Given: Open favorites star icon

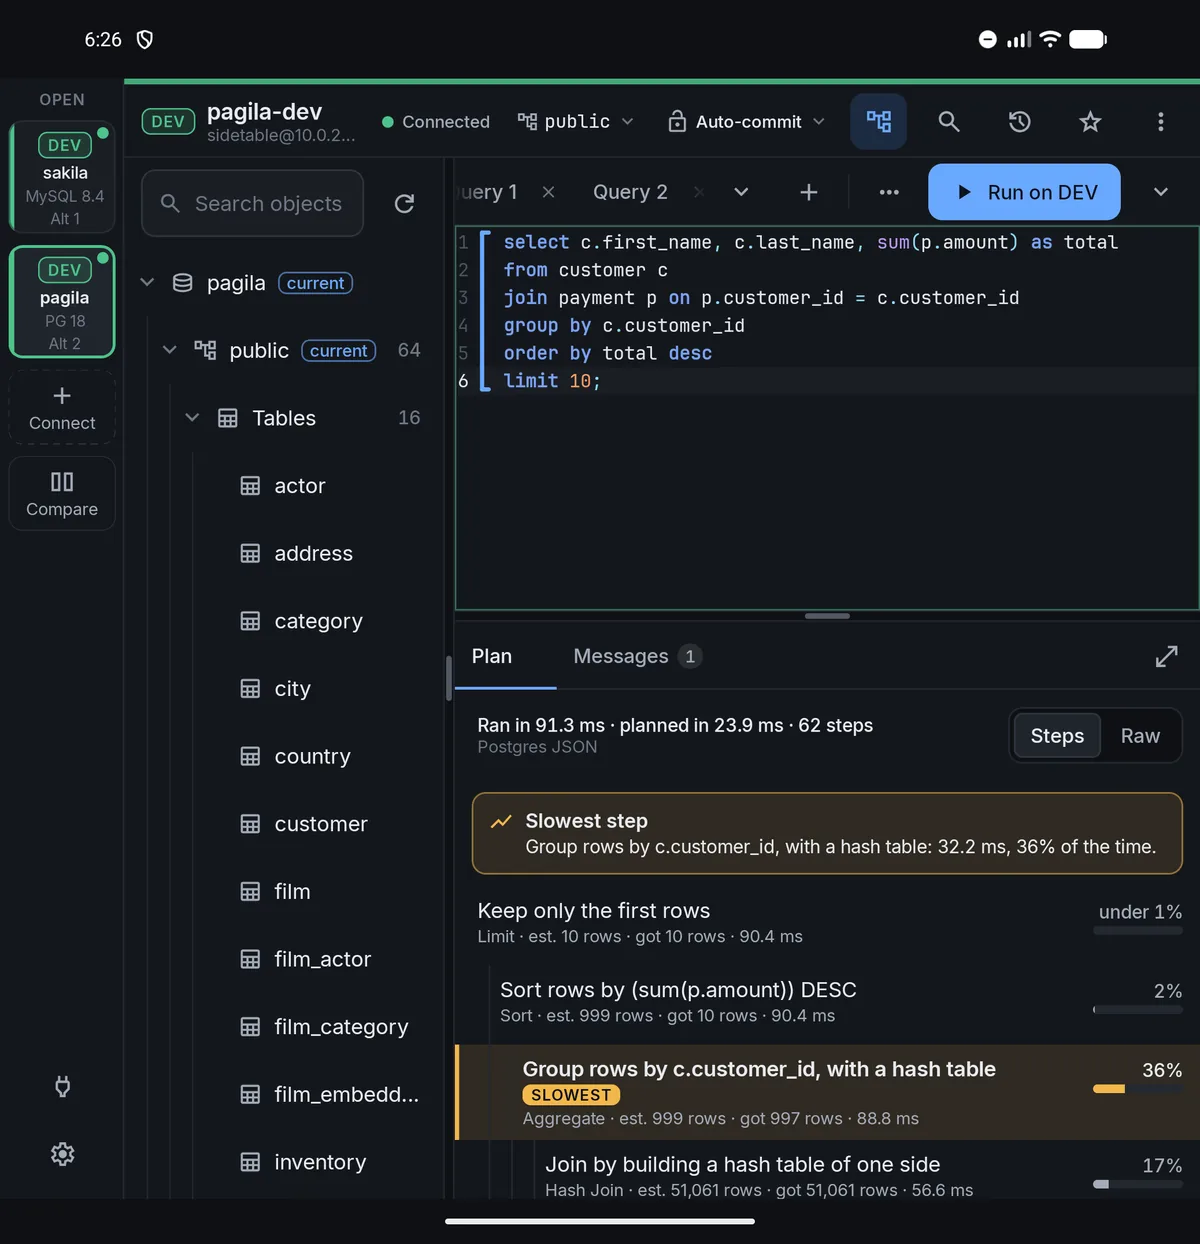Looking at the screenshot, I should click(x=1090, y=121).
